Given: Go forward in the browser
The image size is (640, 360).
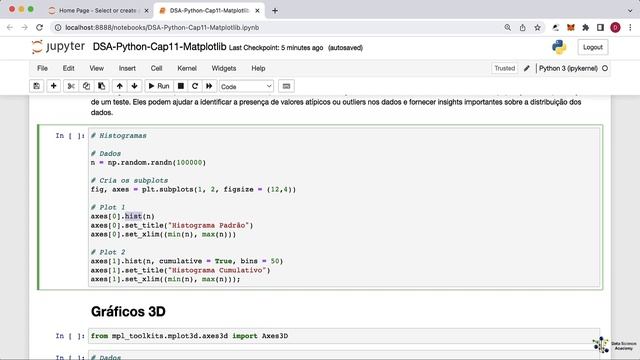Looking at the screenshot, I should [x=24, y=27].
